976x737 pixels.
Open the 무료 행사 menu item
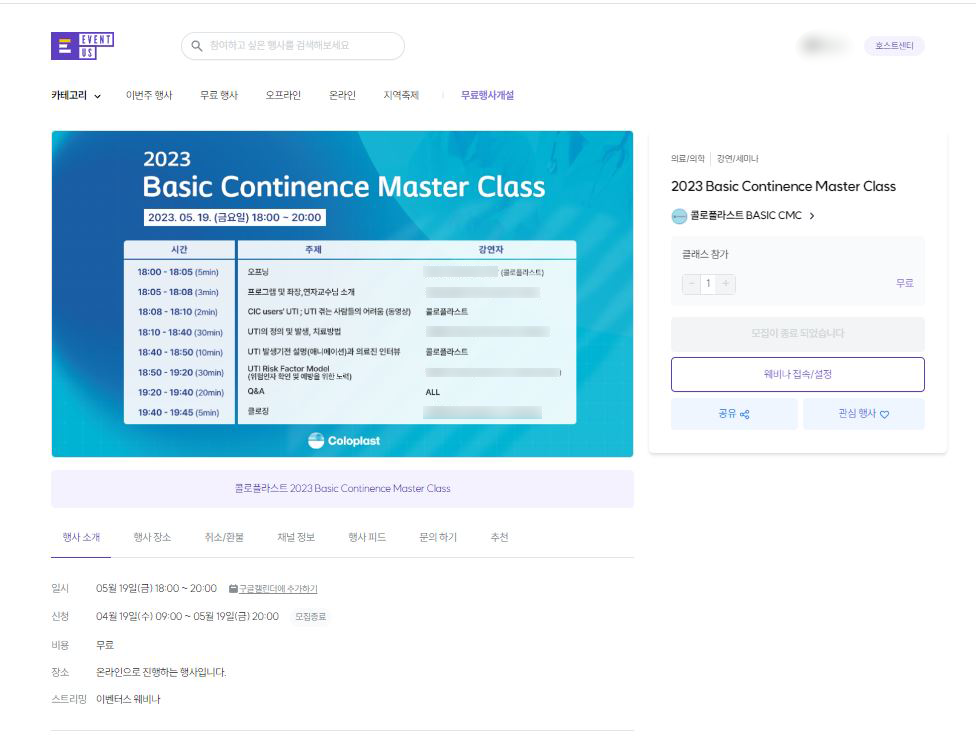pyautogui.click(x=218, y=95)
